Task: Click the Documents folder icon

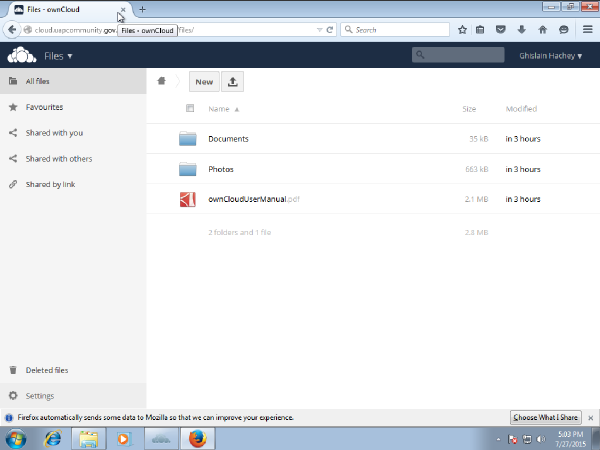Action: point(188,139)
